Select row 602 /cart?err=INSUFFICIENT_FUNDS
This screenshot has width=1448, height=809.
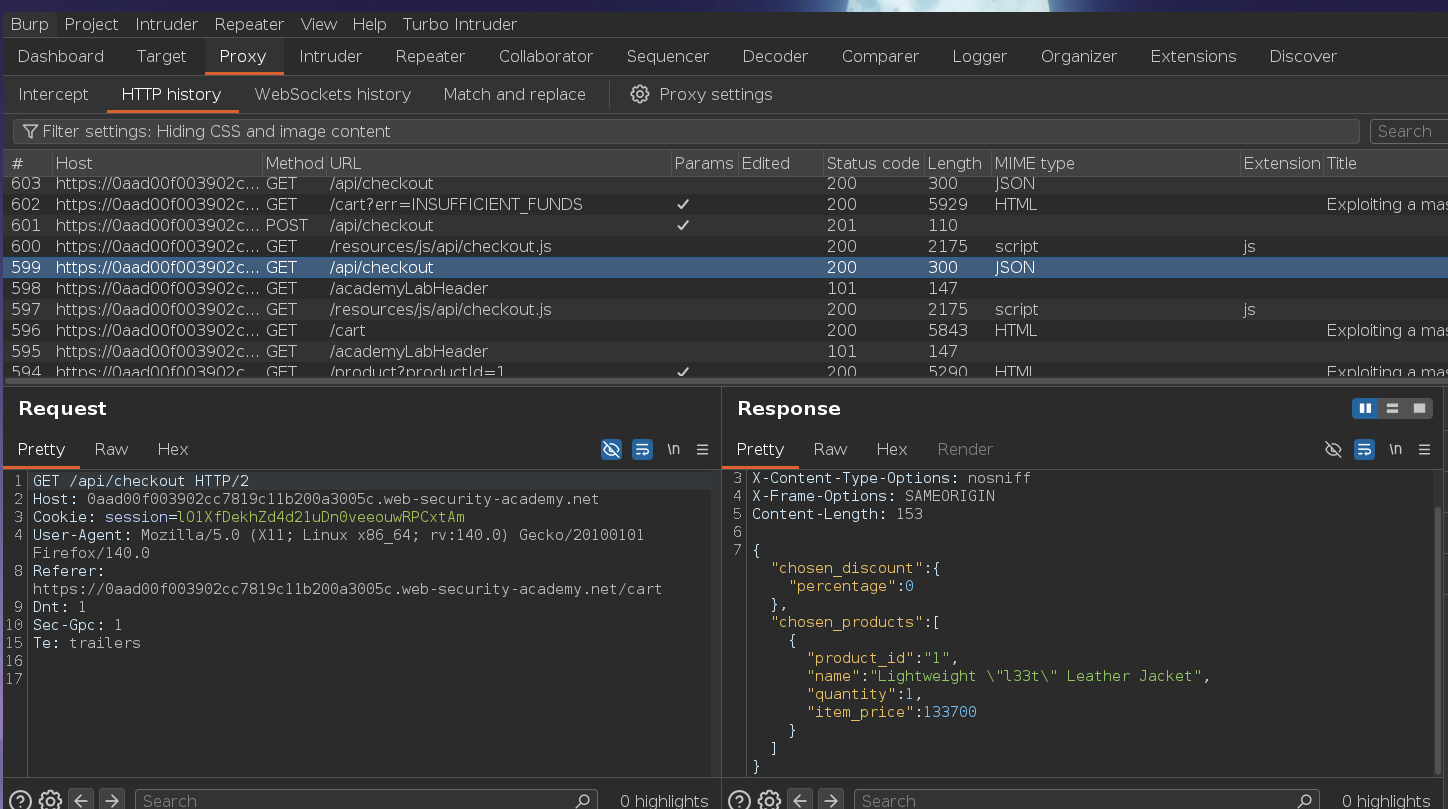(724, 204)
